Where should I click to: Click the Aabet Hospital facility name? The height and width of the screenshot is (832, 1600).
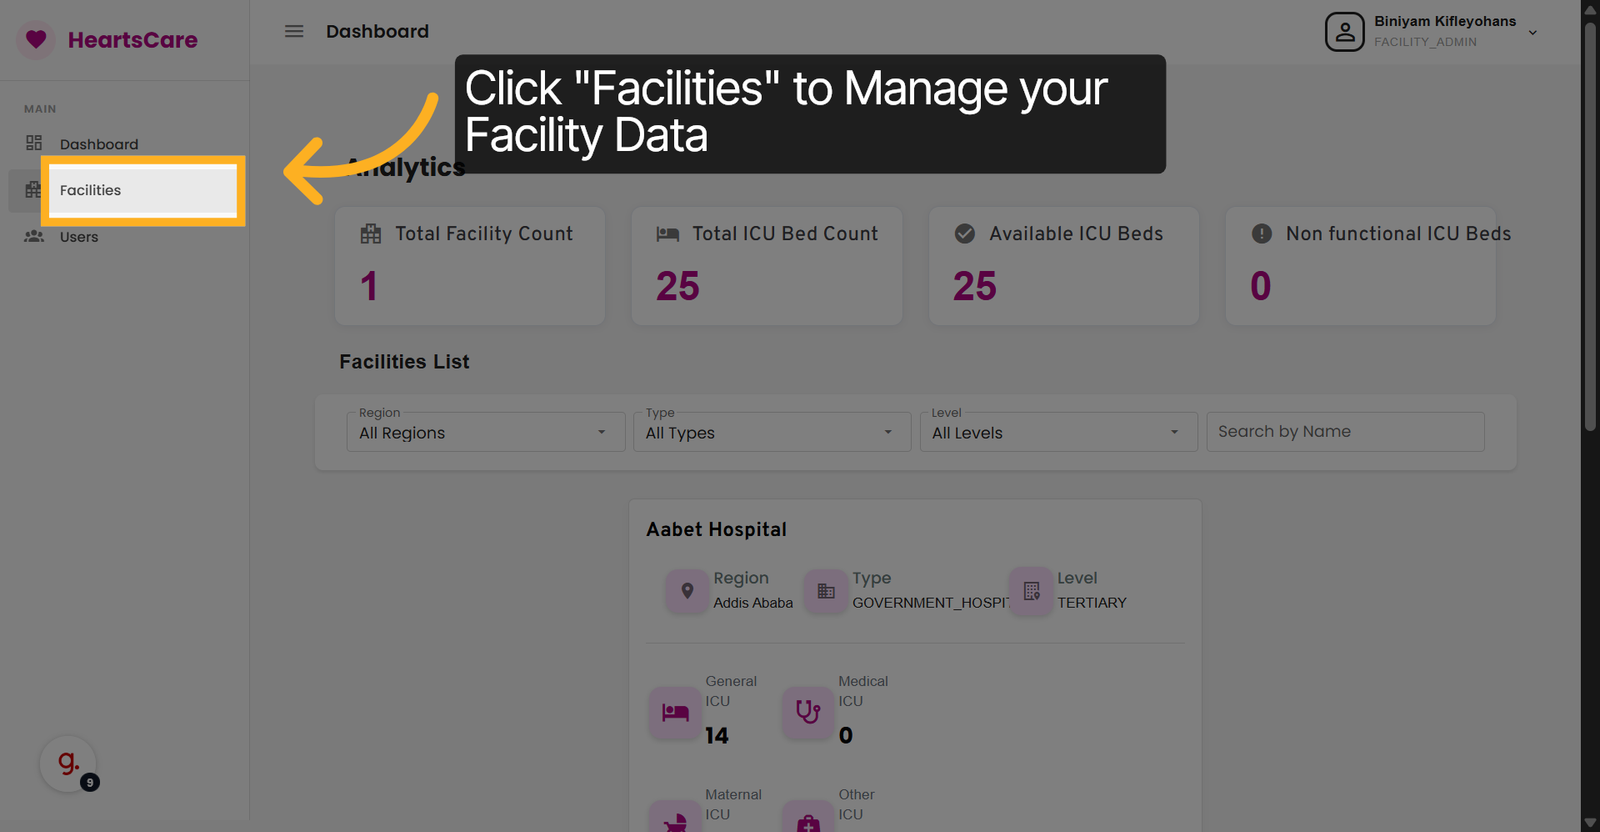(716, 530)
